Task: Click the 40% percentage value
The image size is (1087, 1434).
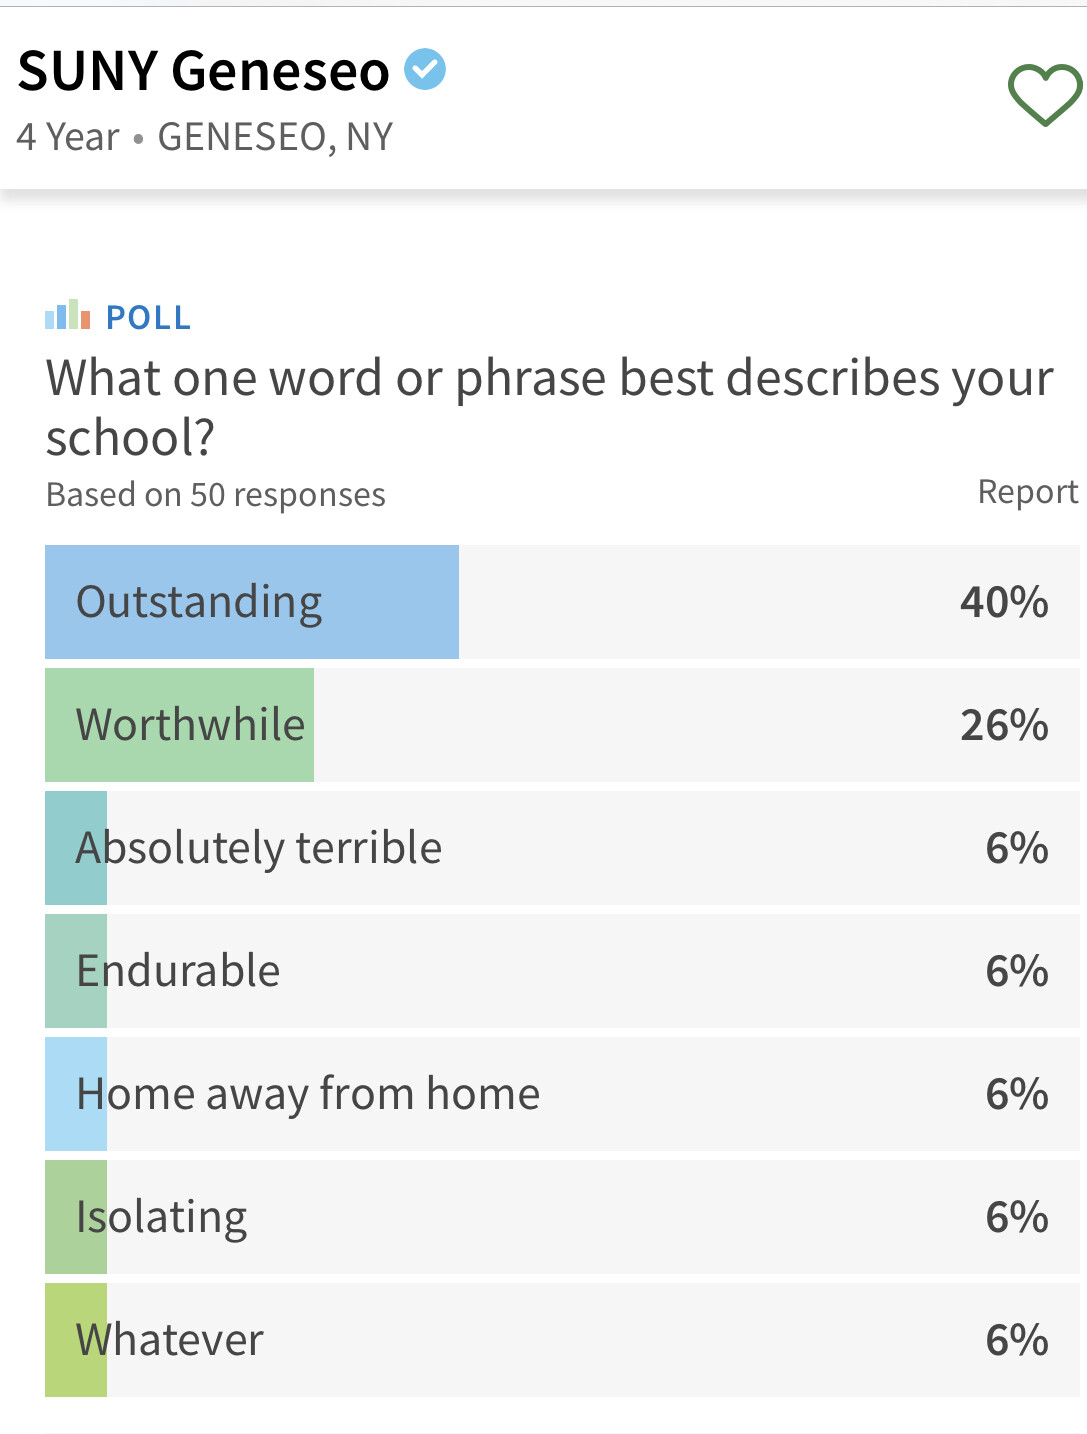Action: pos(1004,602)
